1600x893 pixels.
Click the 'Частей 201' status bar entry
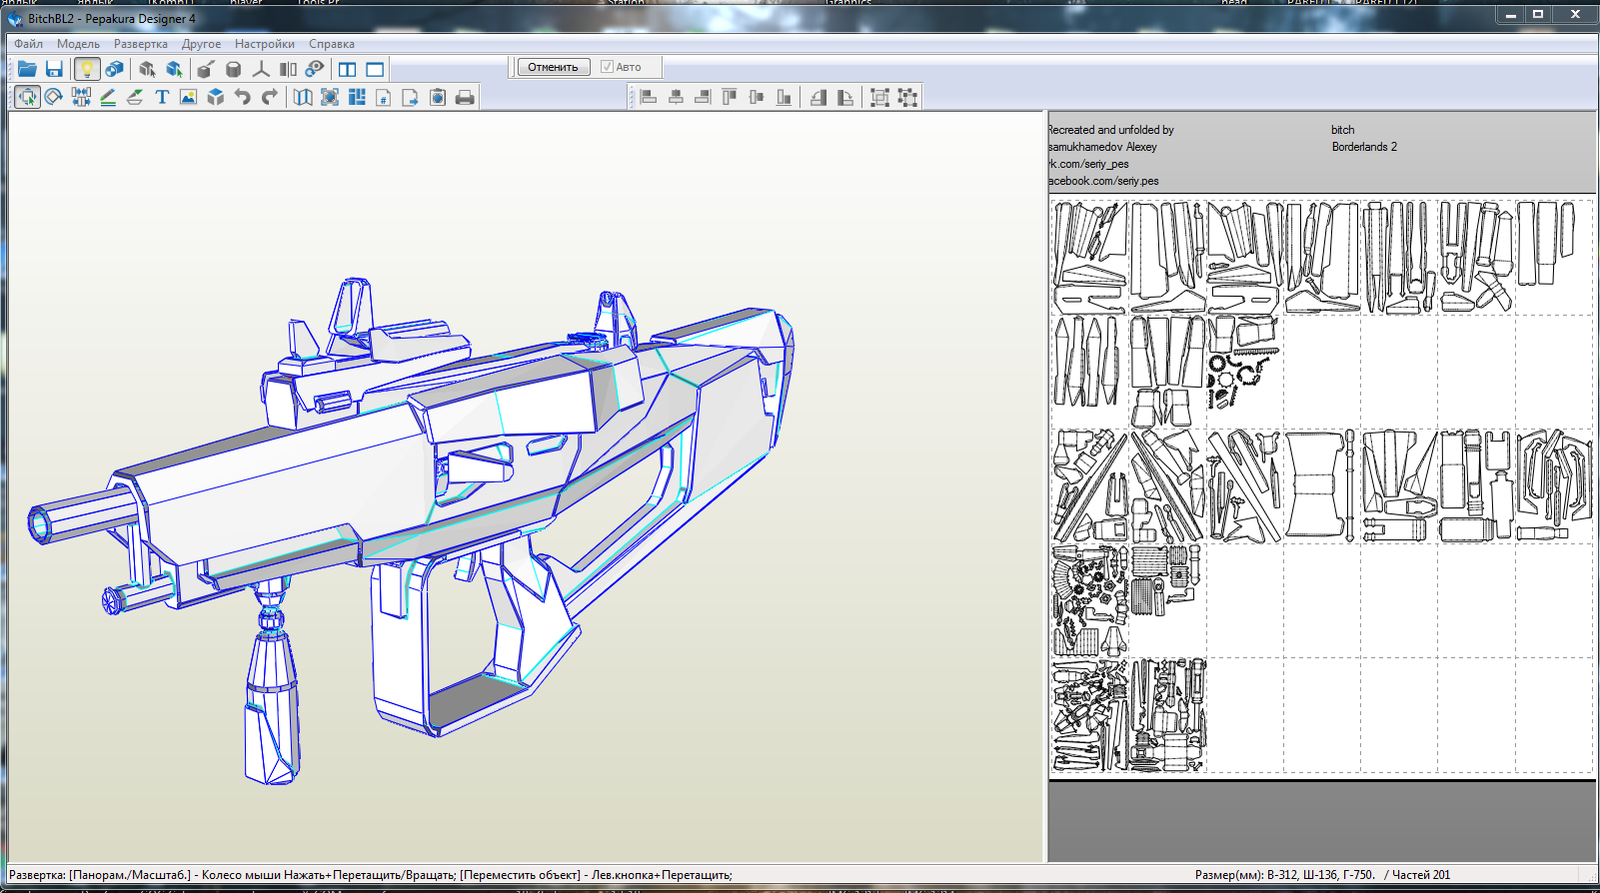tap(1421, 875)
